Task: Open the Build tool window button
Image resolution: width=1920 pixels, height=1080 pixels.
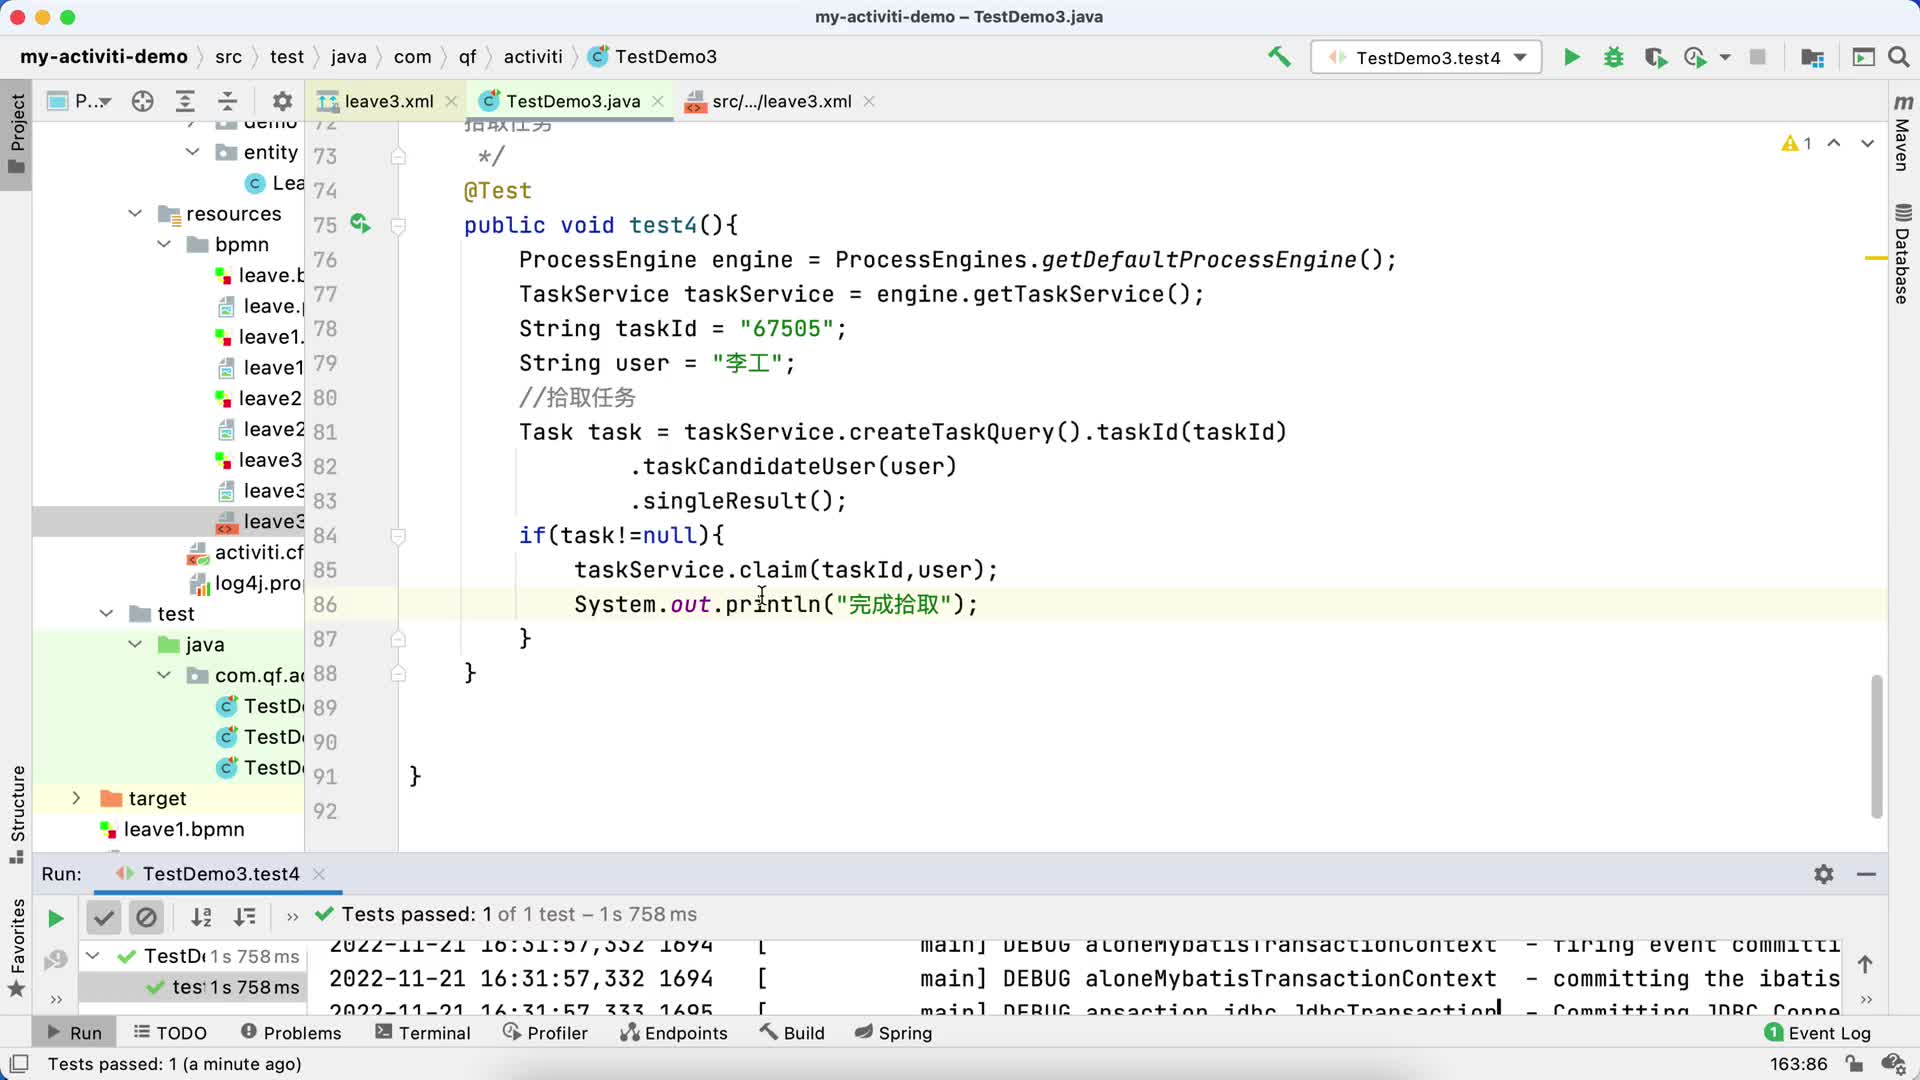Action: pos(792,1033)
